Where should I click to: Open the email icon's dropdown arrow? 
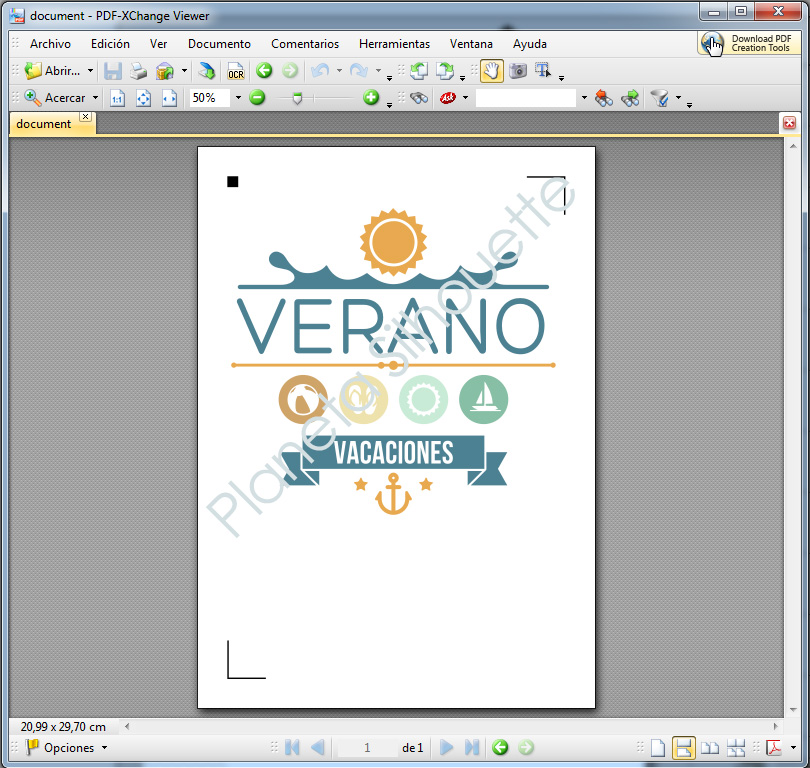tap(184, 71)
